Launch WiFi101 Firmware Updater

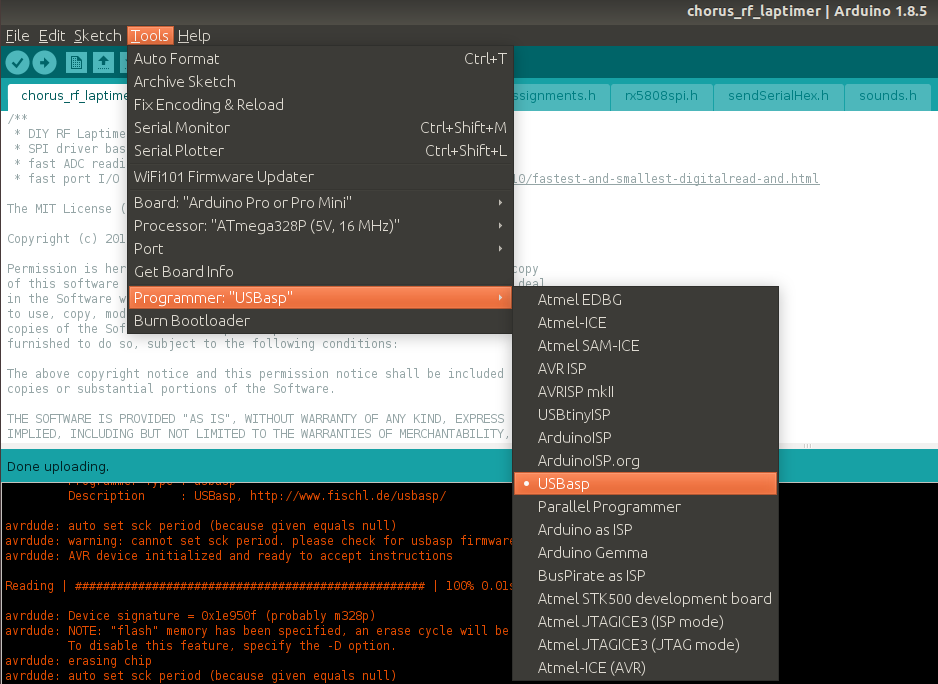pyautogui.click(x=320, y=177)
